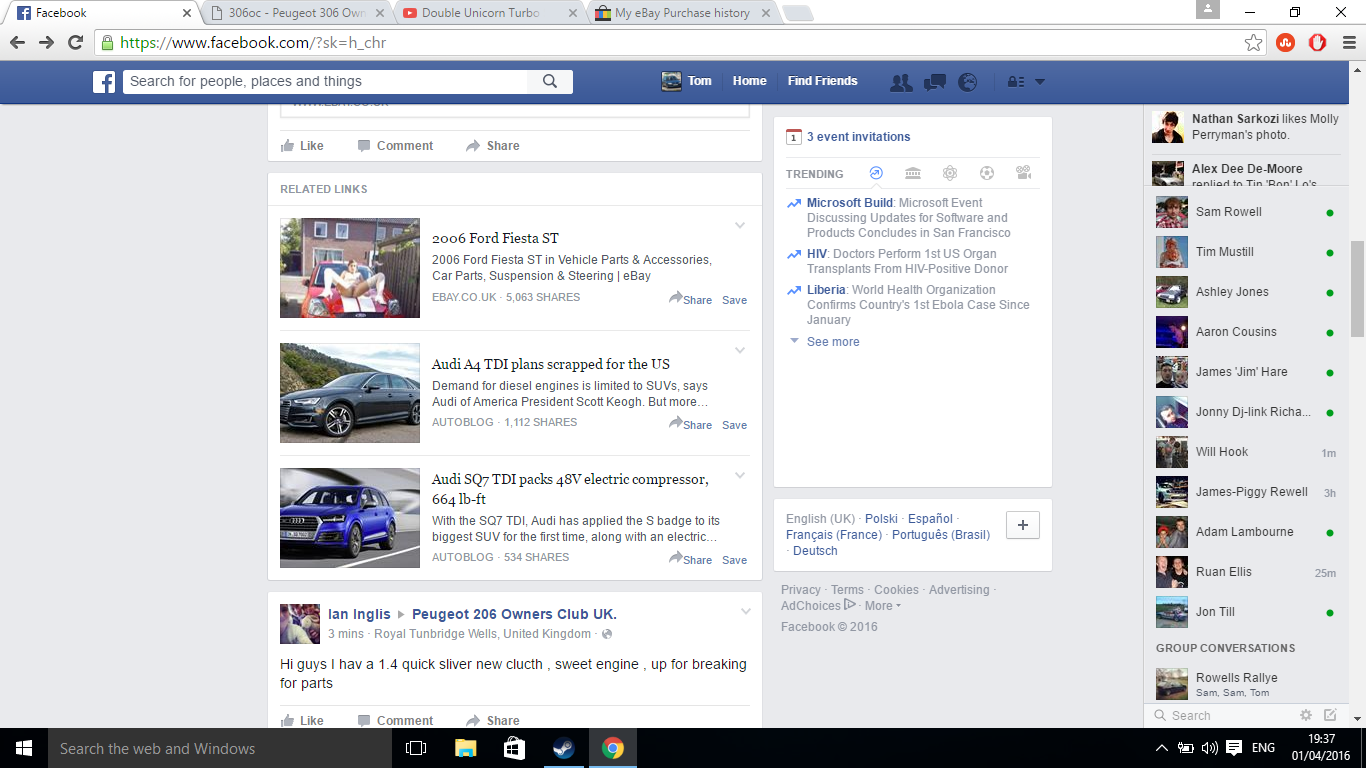Bookmark page with the star icon

coord(1253,42)
